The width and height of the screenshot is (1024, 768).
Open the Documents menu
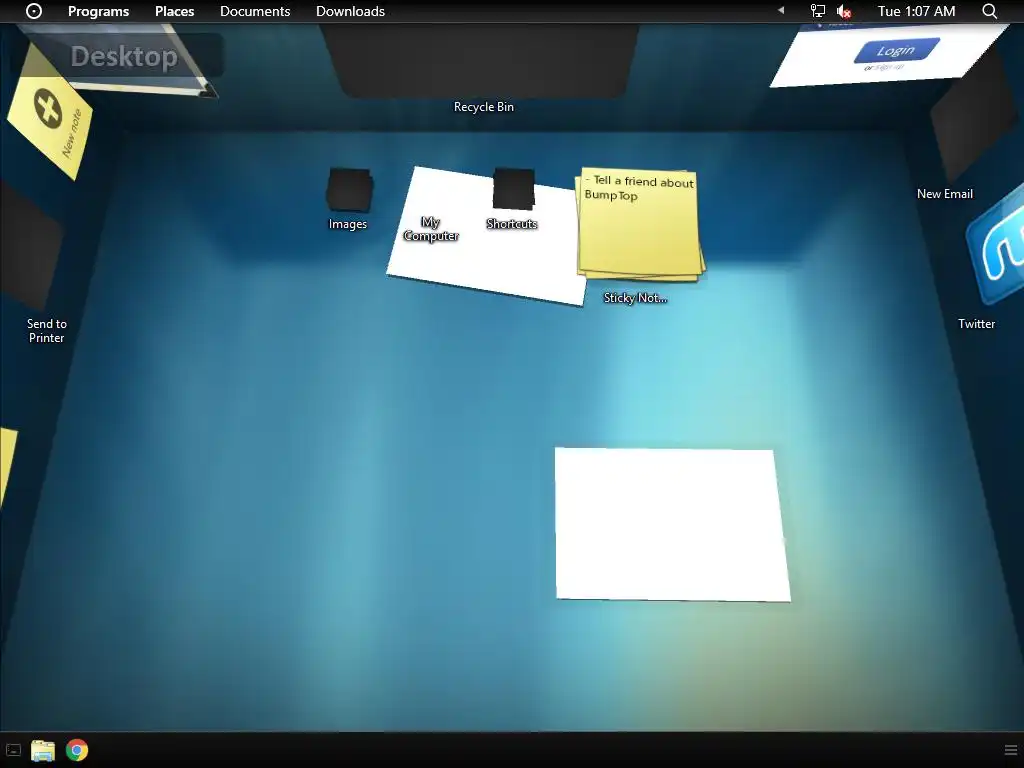point(255,11)
